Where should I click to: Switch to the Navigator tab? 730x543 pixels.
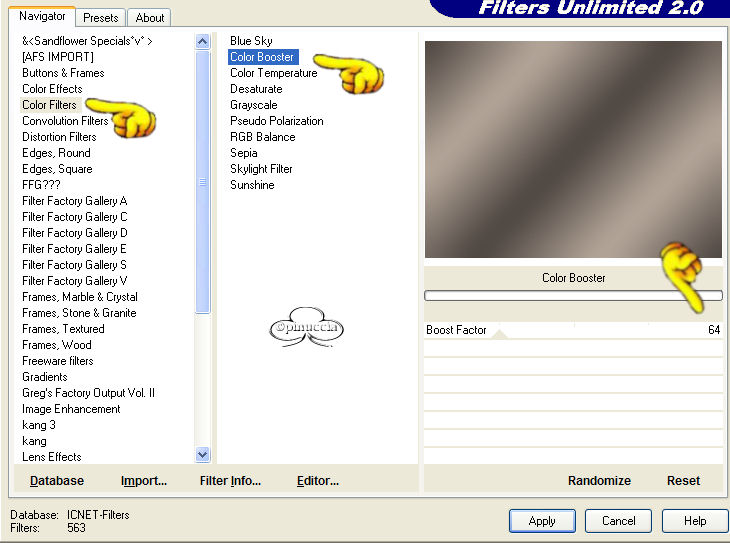coord(42,17)
